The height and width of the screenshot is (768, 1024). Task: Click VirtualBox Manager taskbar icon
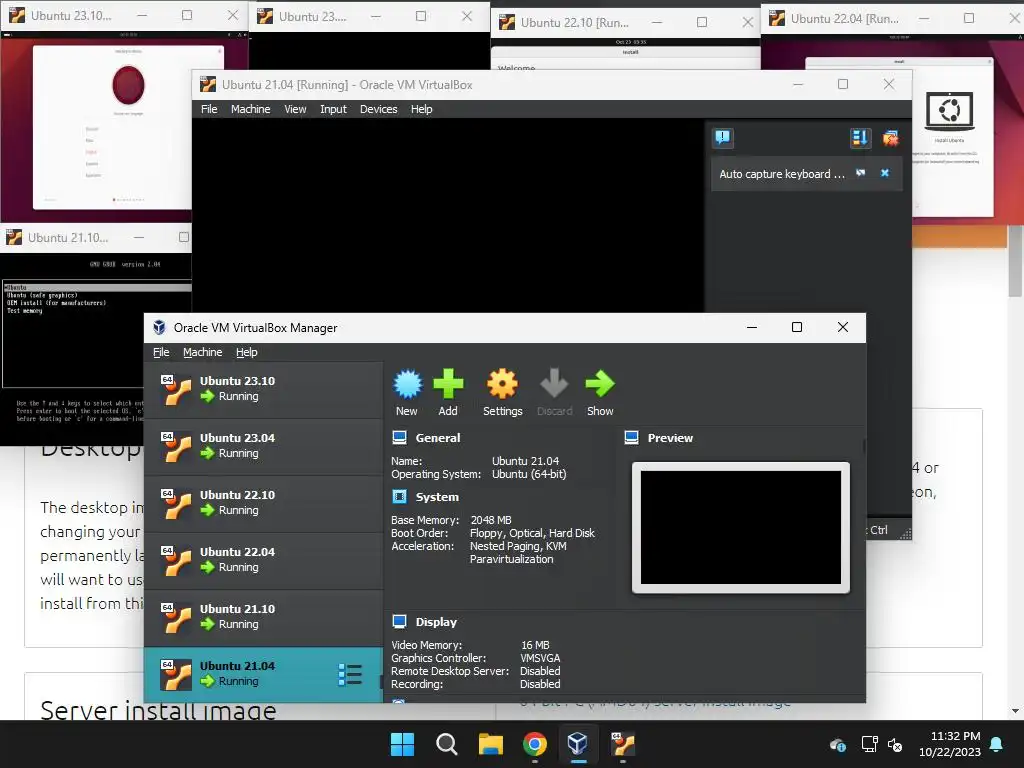coord(578,744)
